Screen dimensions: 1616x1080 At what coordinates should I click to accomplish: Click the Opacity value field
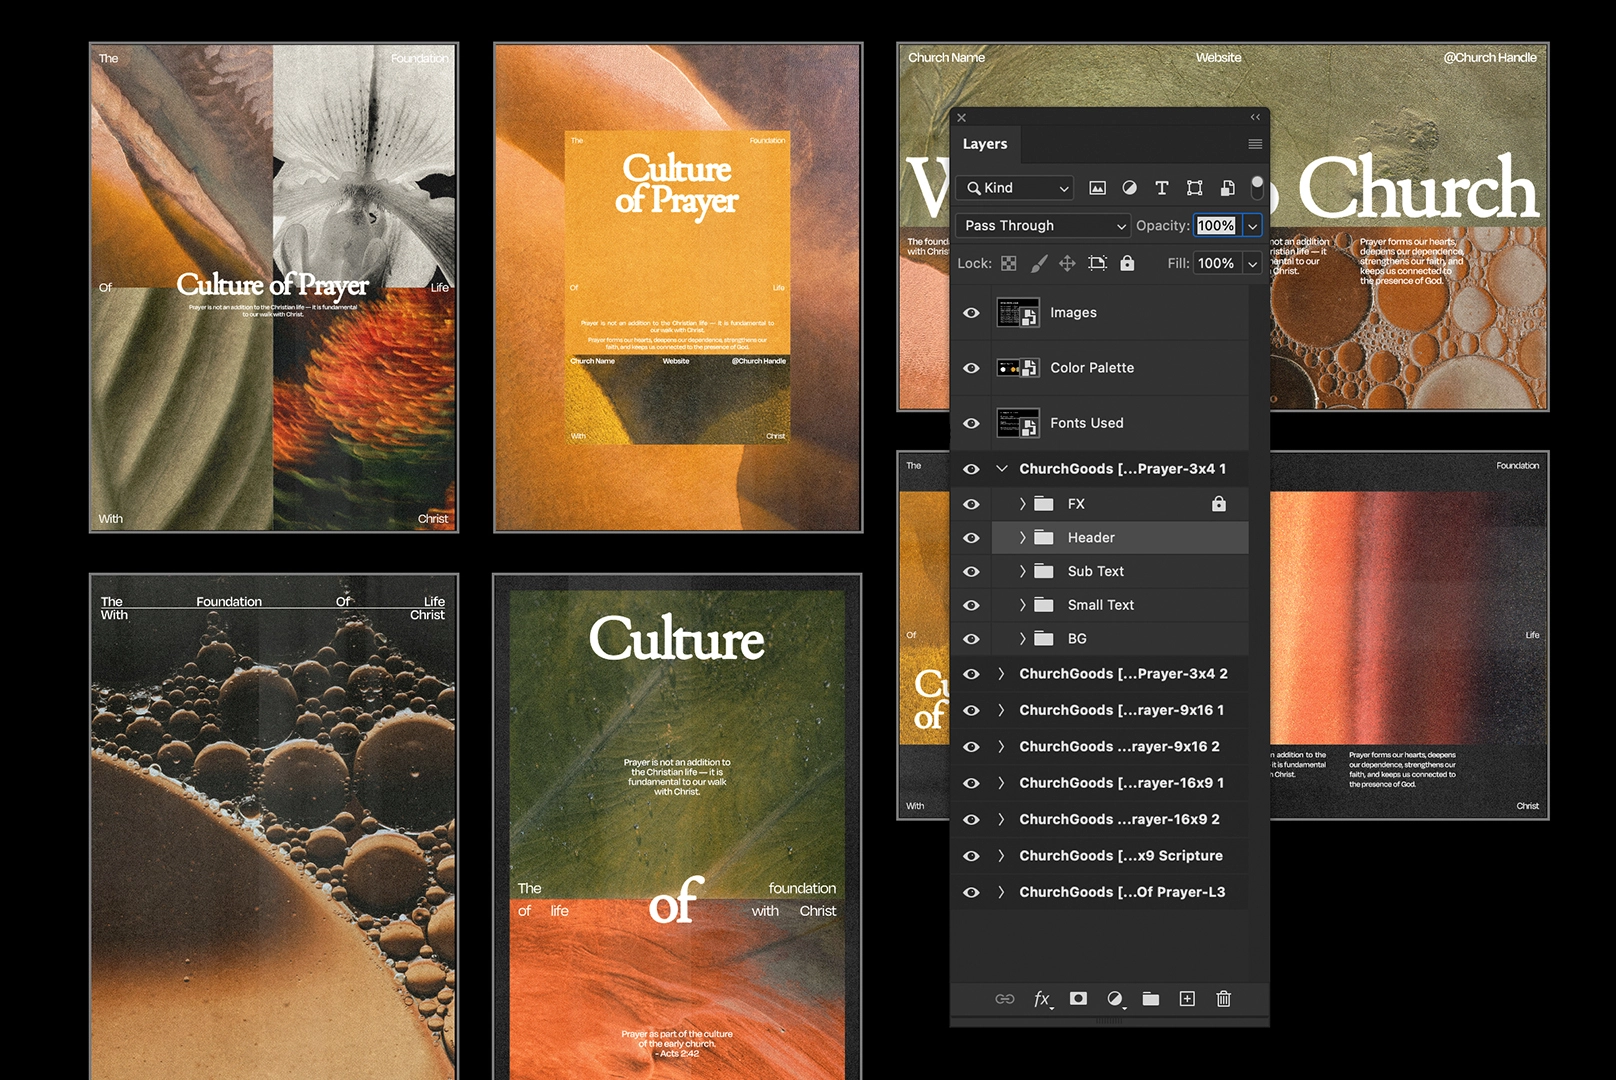tap(1217, 226)
